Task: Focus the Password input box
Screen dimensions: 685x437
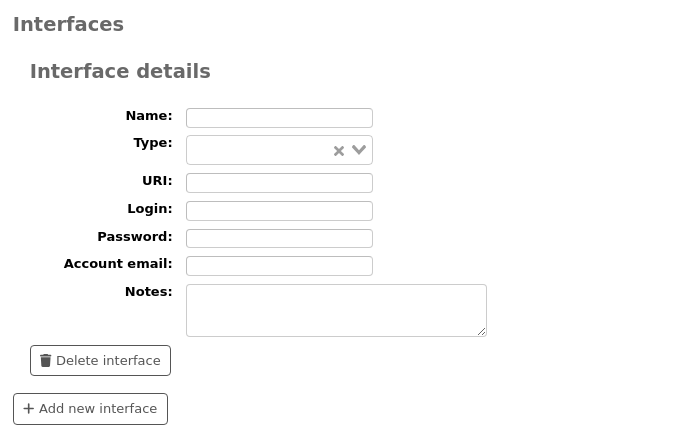Action: [279, 238]
